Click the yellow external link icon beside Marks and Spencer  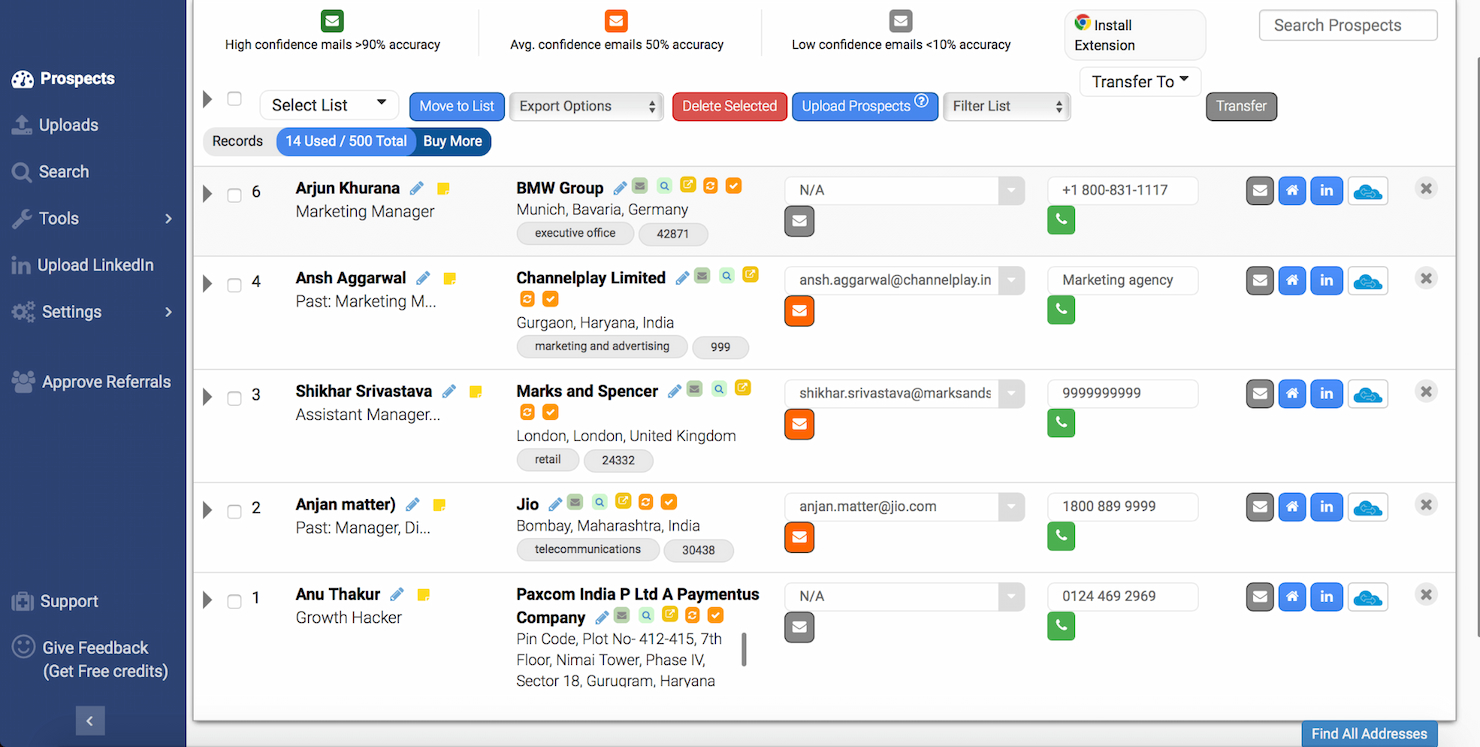tap(743, 388)
